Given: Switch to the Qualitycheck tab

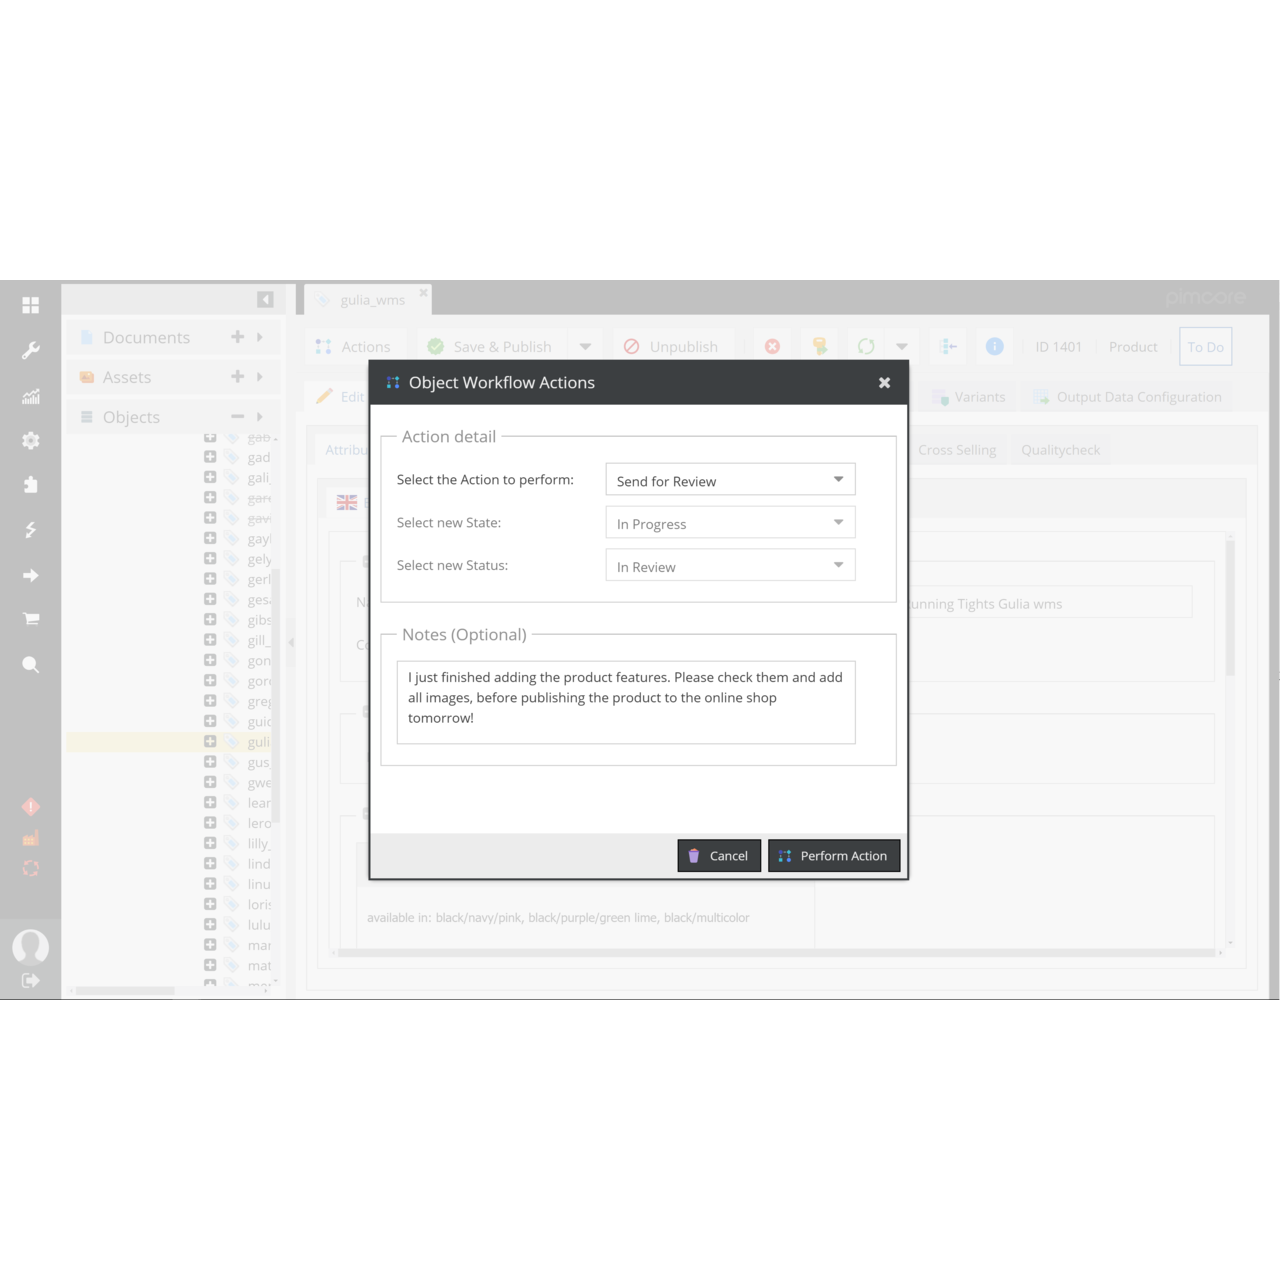Looking at the screenshot, I should pyautogui.click(x=1060, y=450).
